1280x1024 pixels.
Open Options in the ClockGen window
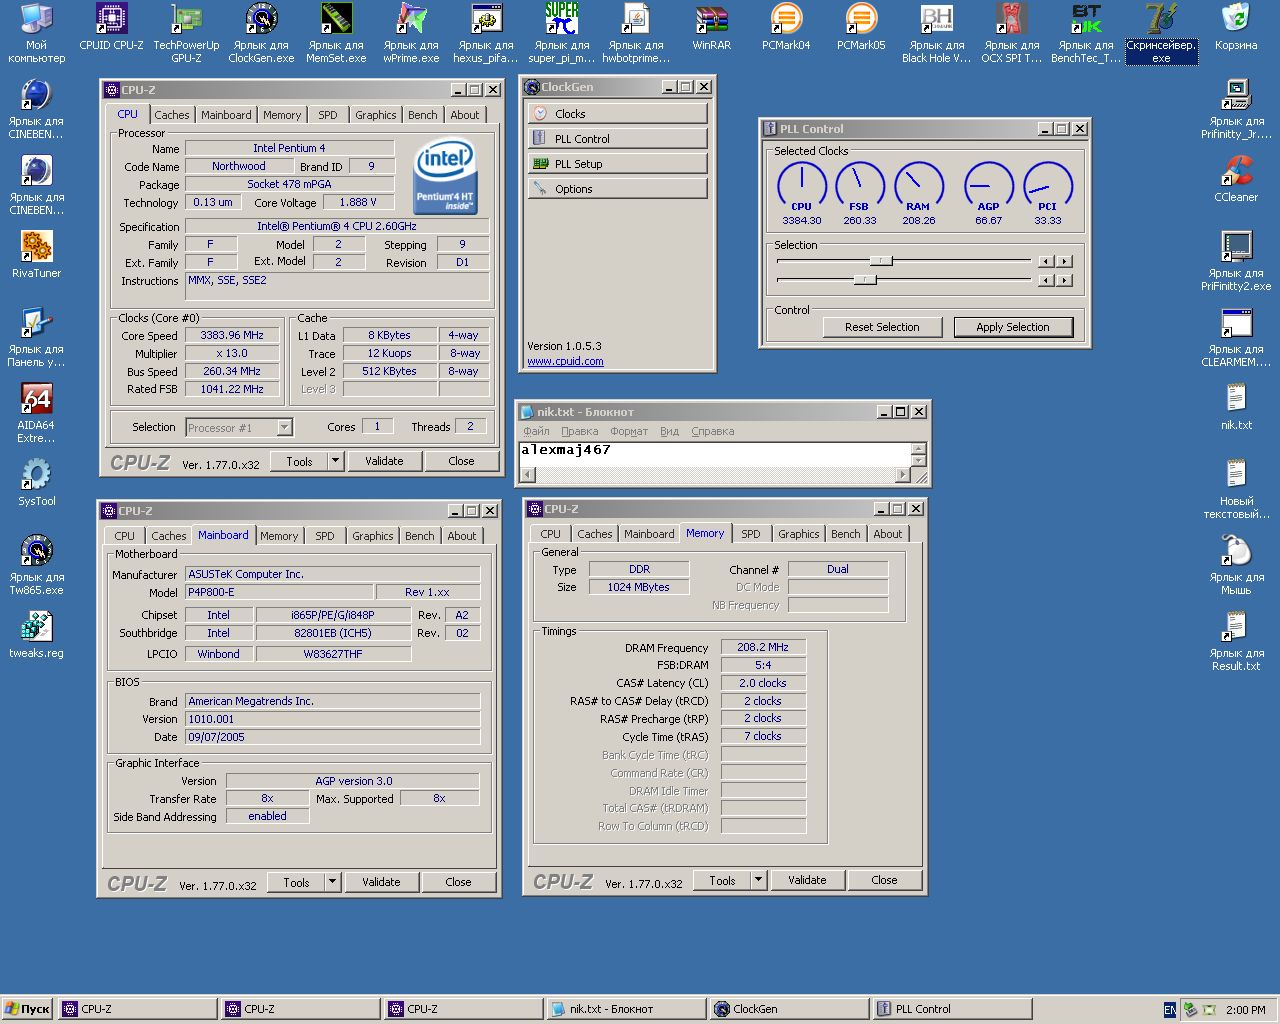tap(617, 188)
